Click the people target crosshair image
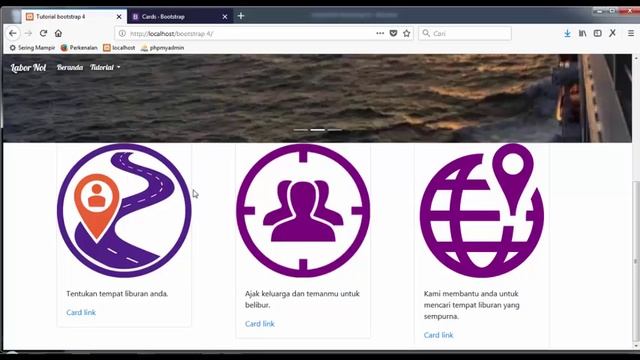 pos(303,211)
